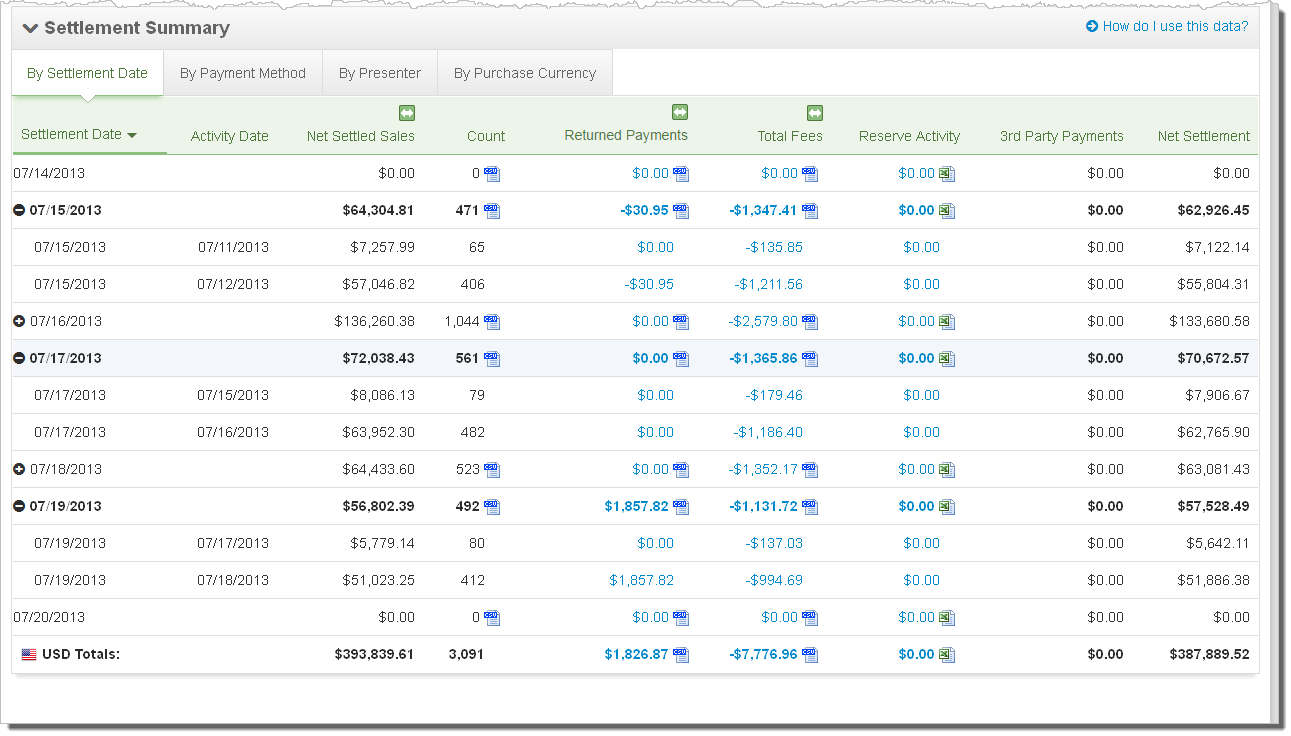
Task: Download Total Fees CSV beside -$1,365.86
Action: [810, 359]
